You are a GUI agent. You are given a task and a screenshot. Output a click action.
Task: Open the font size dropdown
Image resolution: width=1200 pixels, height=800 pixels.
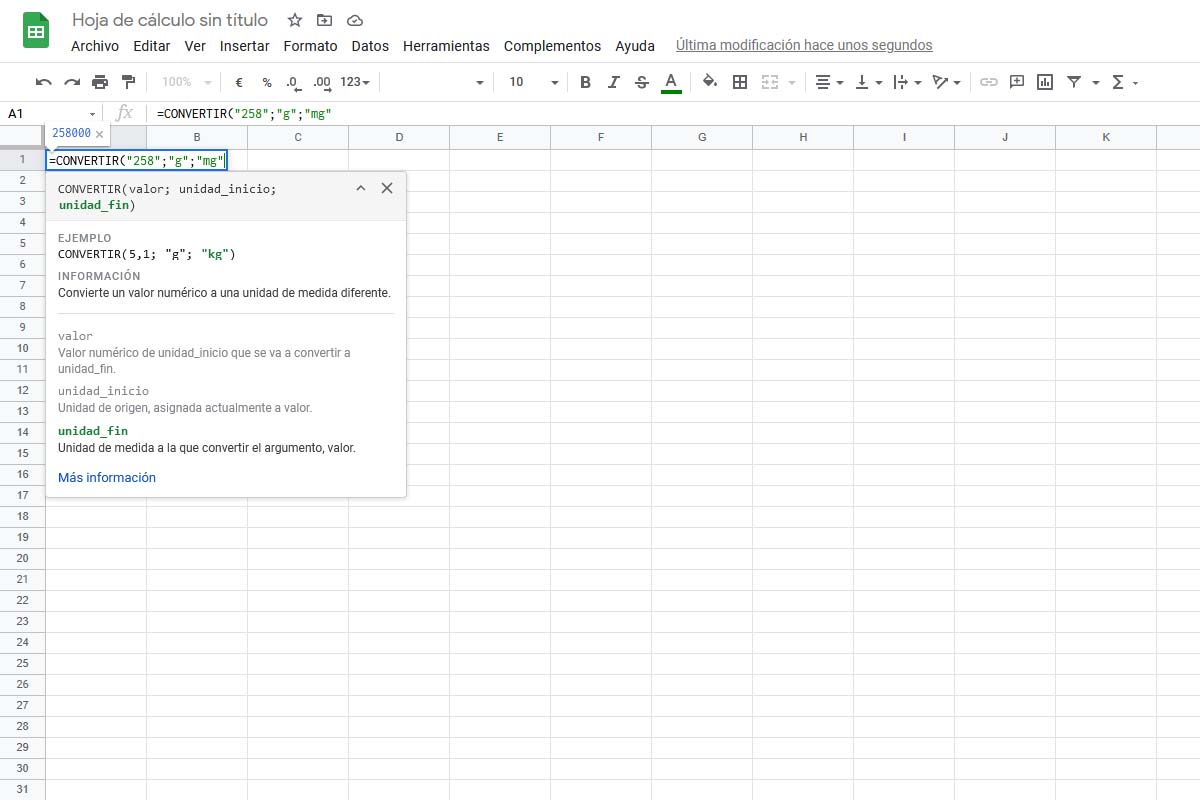tap(533, 82)
